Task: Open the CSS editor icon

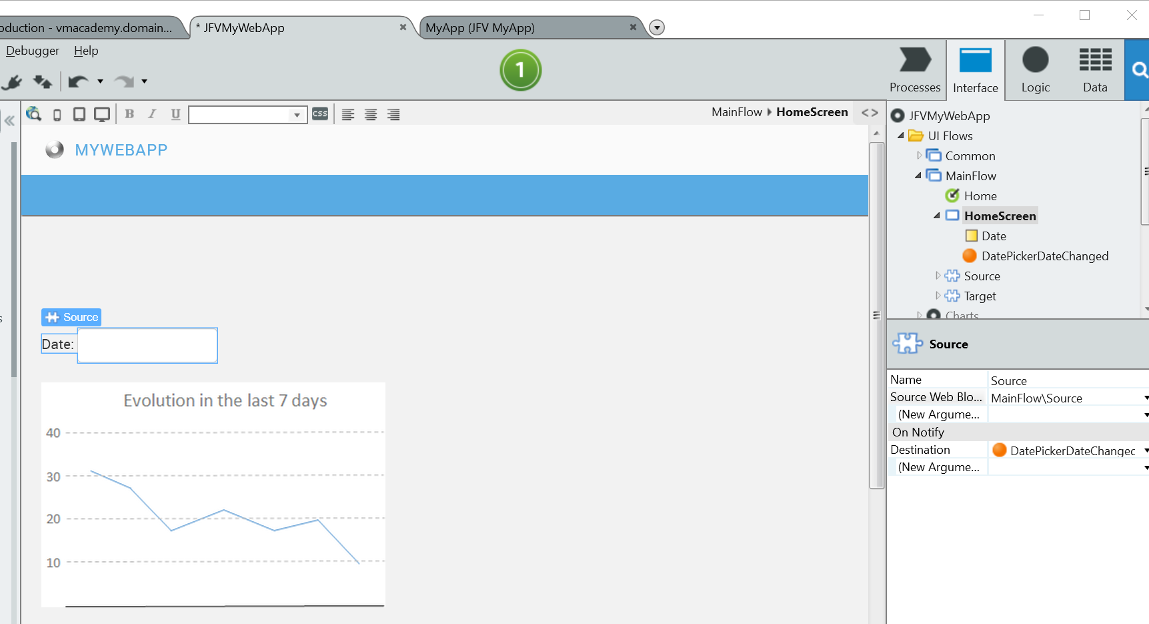Action: pos(319,114)
